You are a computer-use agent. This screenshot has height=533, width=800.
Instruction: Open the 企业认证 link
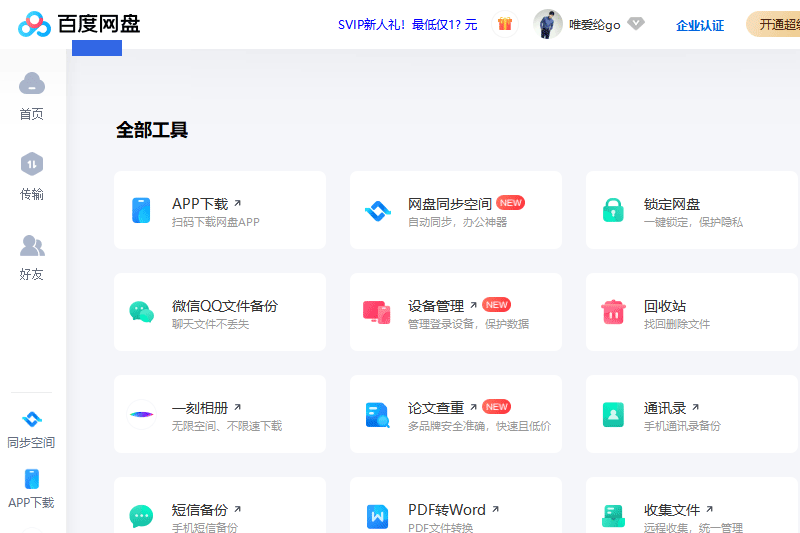699,26
